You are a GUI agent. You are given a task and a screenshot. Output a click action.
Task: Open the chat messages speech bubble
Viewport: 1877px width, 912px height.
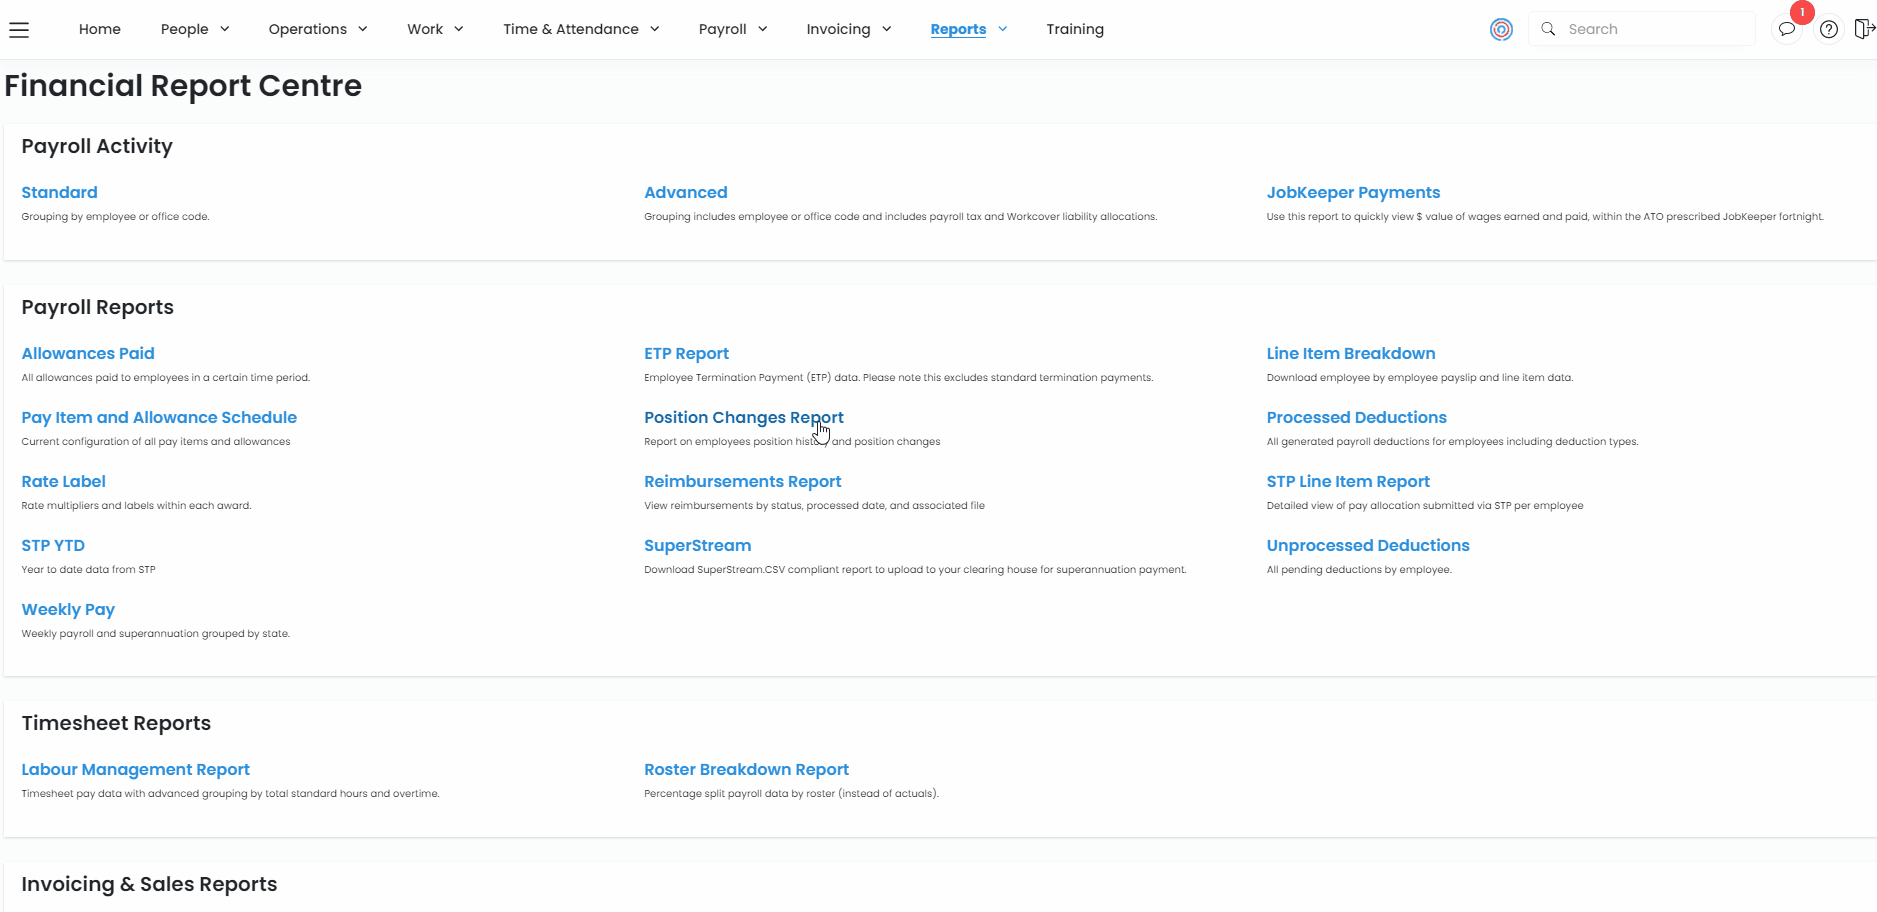(x=1786, y=30)
